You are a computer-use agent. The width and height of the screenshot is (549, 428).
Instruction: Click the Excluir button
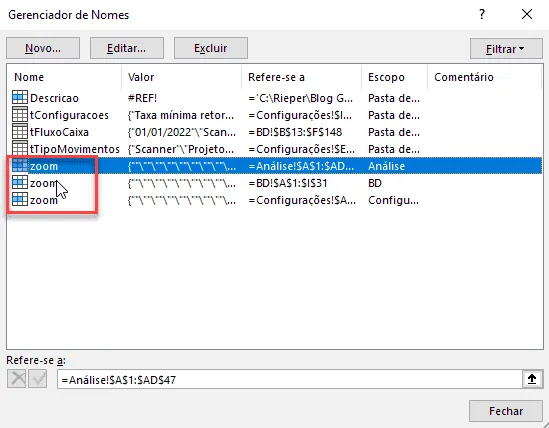click(x=211, y=48)
